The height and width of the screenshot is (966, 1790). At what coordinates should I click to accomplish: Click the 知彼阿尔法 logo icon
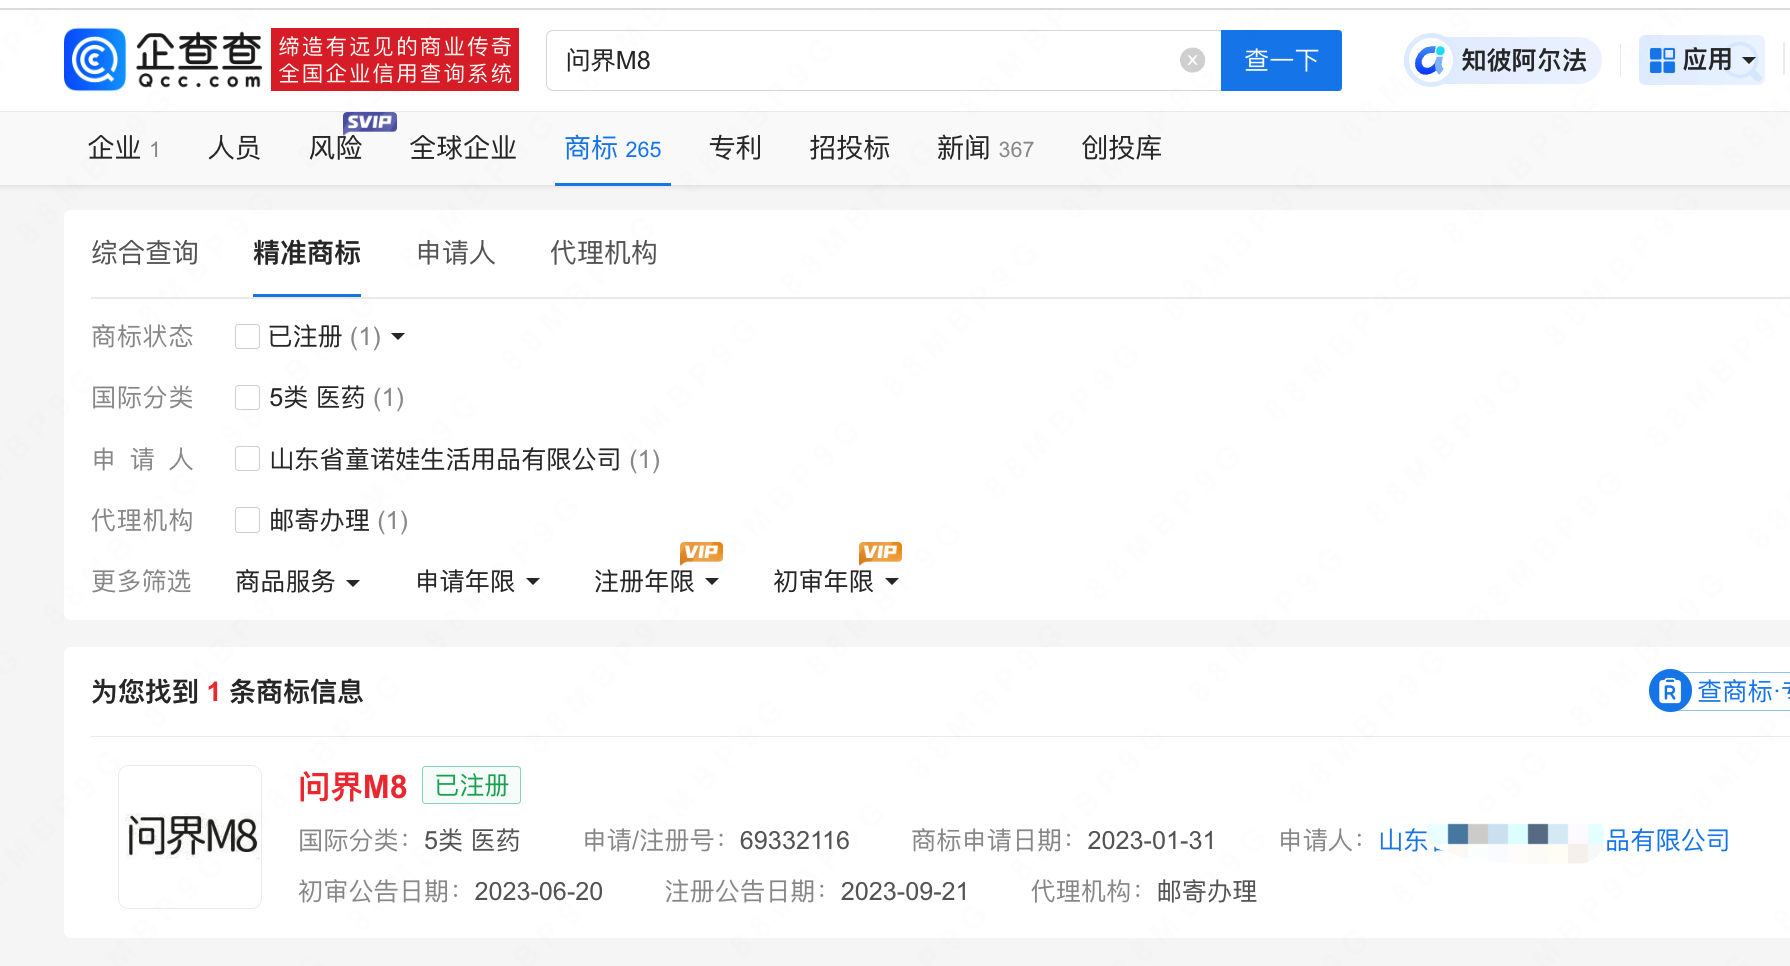click(1429, 61)
